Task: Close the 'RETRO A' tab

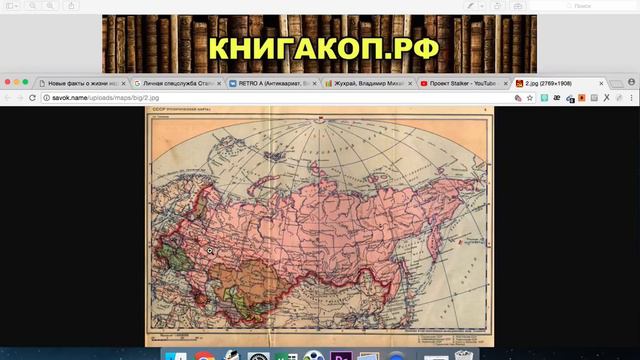Action: pyautogui.click(x=314, y=83)
